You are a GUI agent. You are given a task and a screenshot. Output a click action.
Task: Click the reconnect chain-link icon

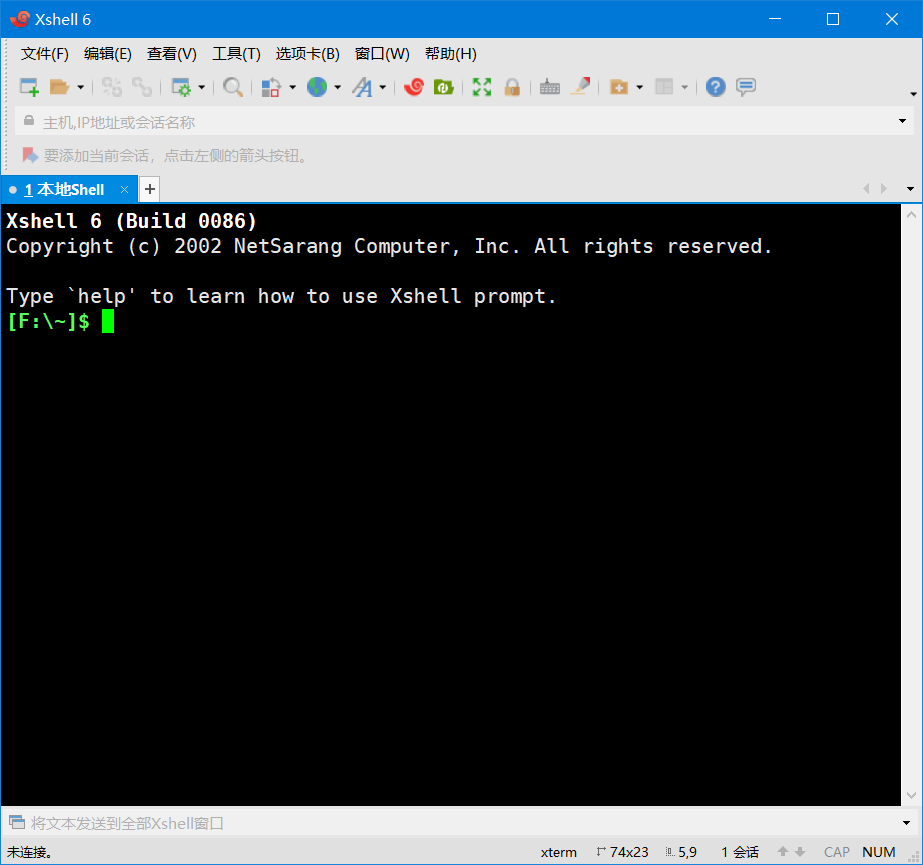click(x=142, y=87)
